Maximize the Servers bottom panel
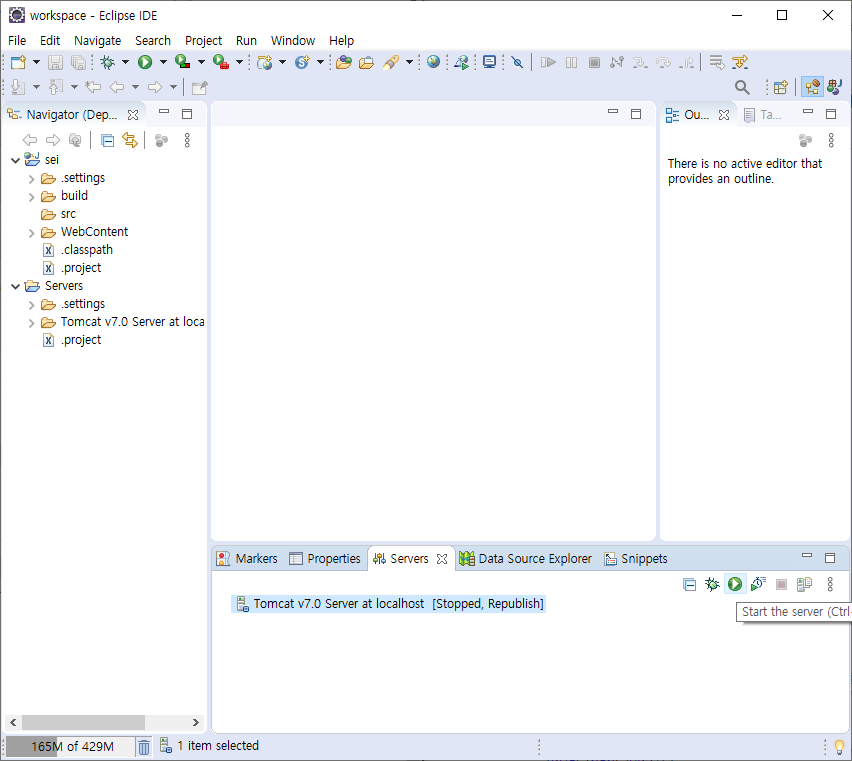This screenshot has height=761, width=852. (830, 558)
